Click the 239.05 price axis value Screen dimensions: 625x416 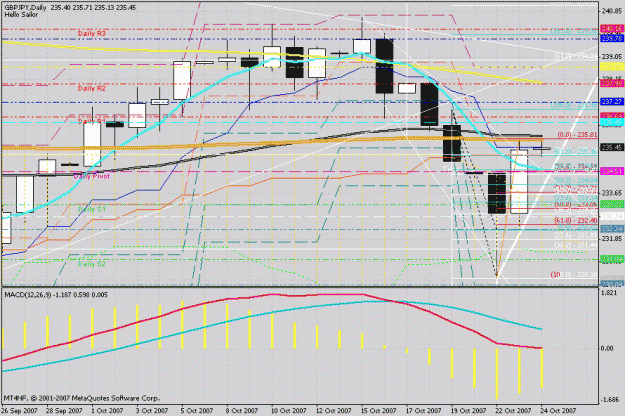(x=612, y=57)
